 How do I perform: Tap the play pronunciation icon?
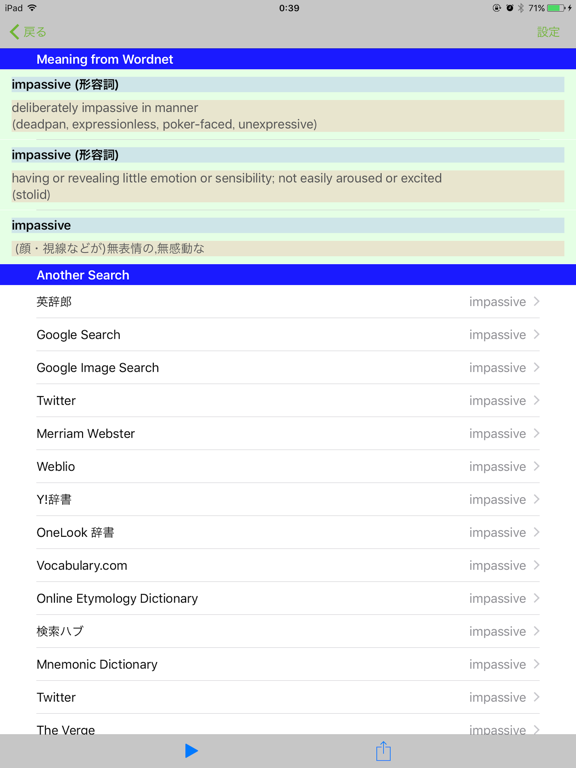pos(192,751)
